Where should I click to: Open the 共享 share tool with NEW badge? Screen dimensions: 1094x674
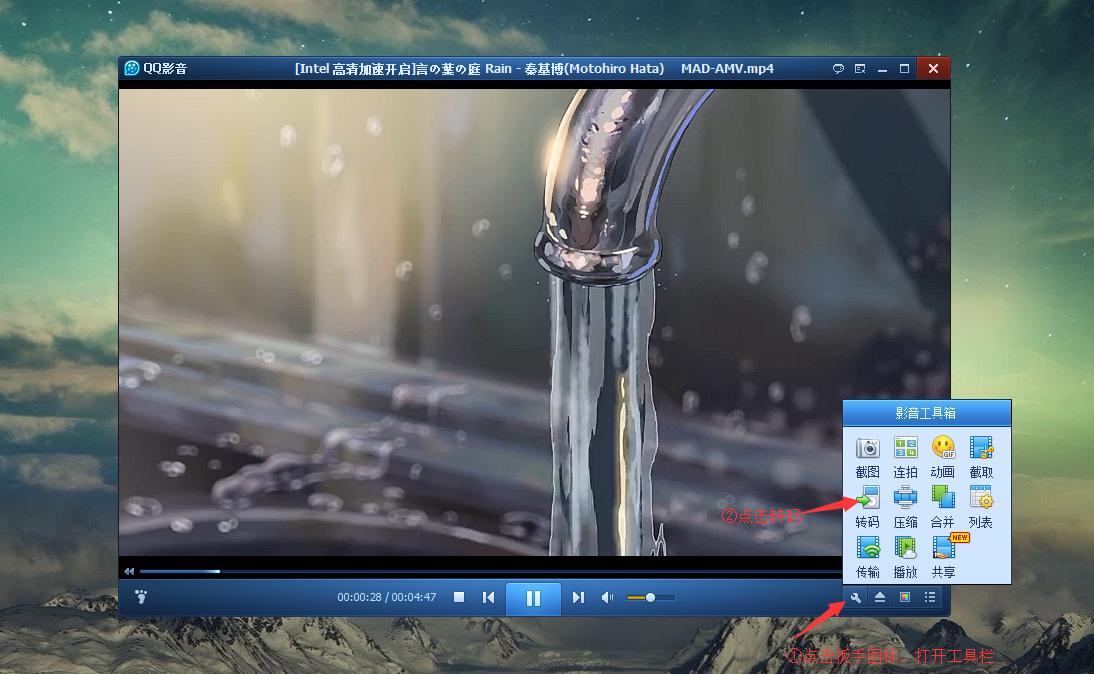941,552
